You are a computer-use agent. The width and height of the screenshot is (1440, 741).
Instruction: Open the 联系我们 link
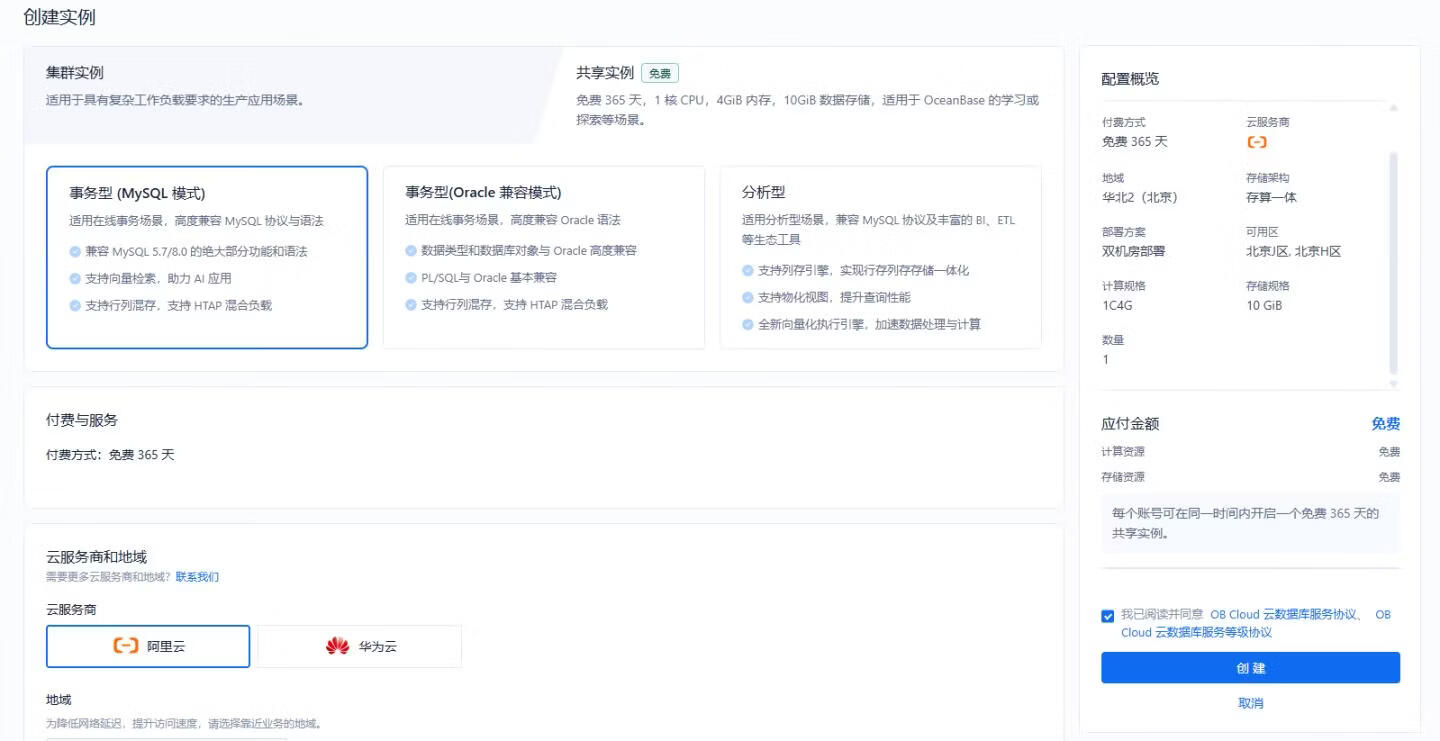(197, 577)
